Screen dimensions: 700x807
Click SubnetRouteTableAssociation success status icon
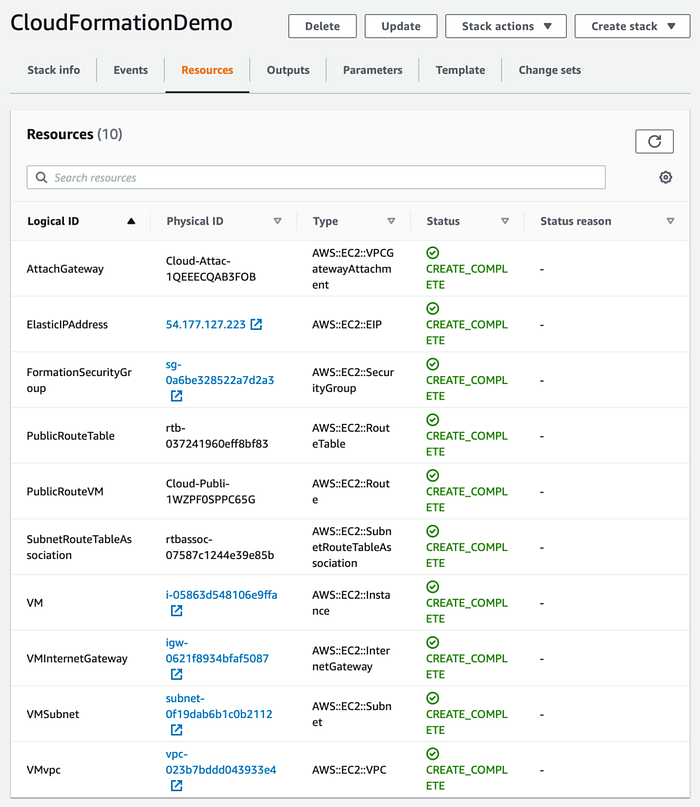(433, 531)
